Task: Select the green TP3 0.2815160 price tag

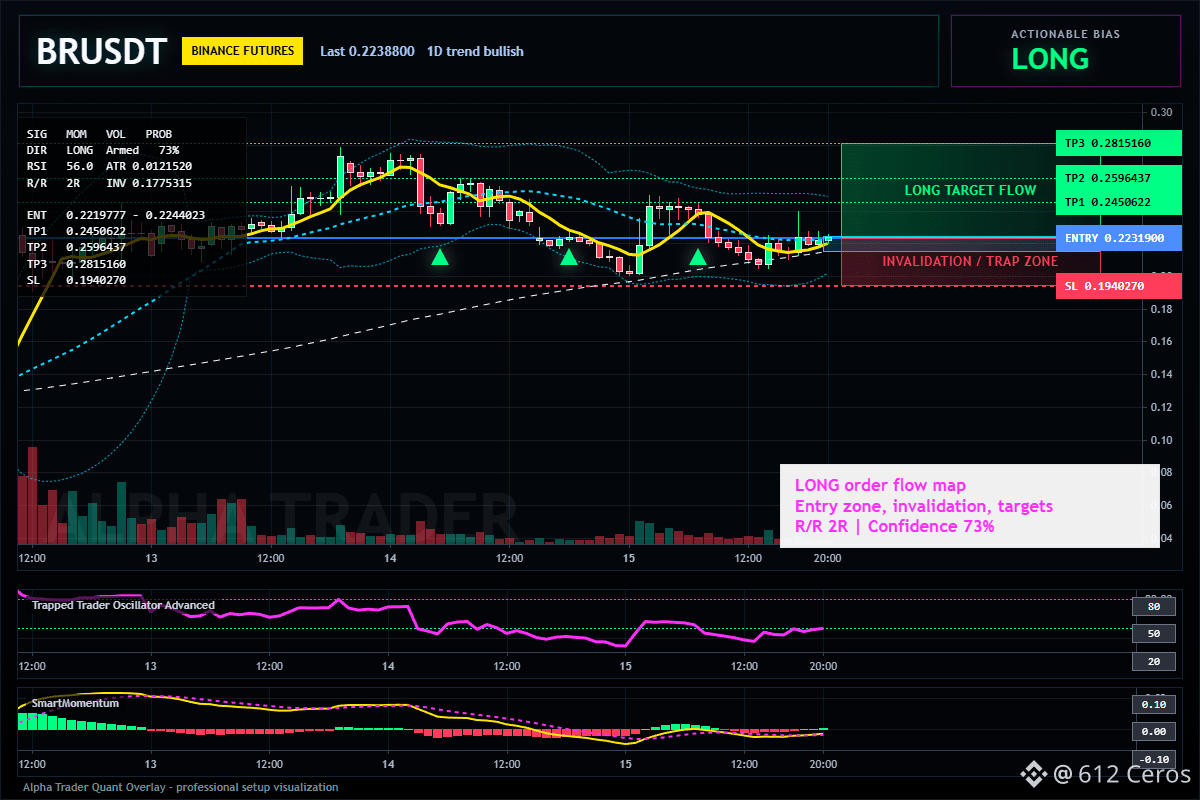Action: click(x=1118, y=143)
